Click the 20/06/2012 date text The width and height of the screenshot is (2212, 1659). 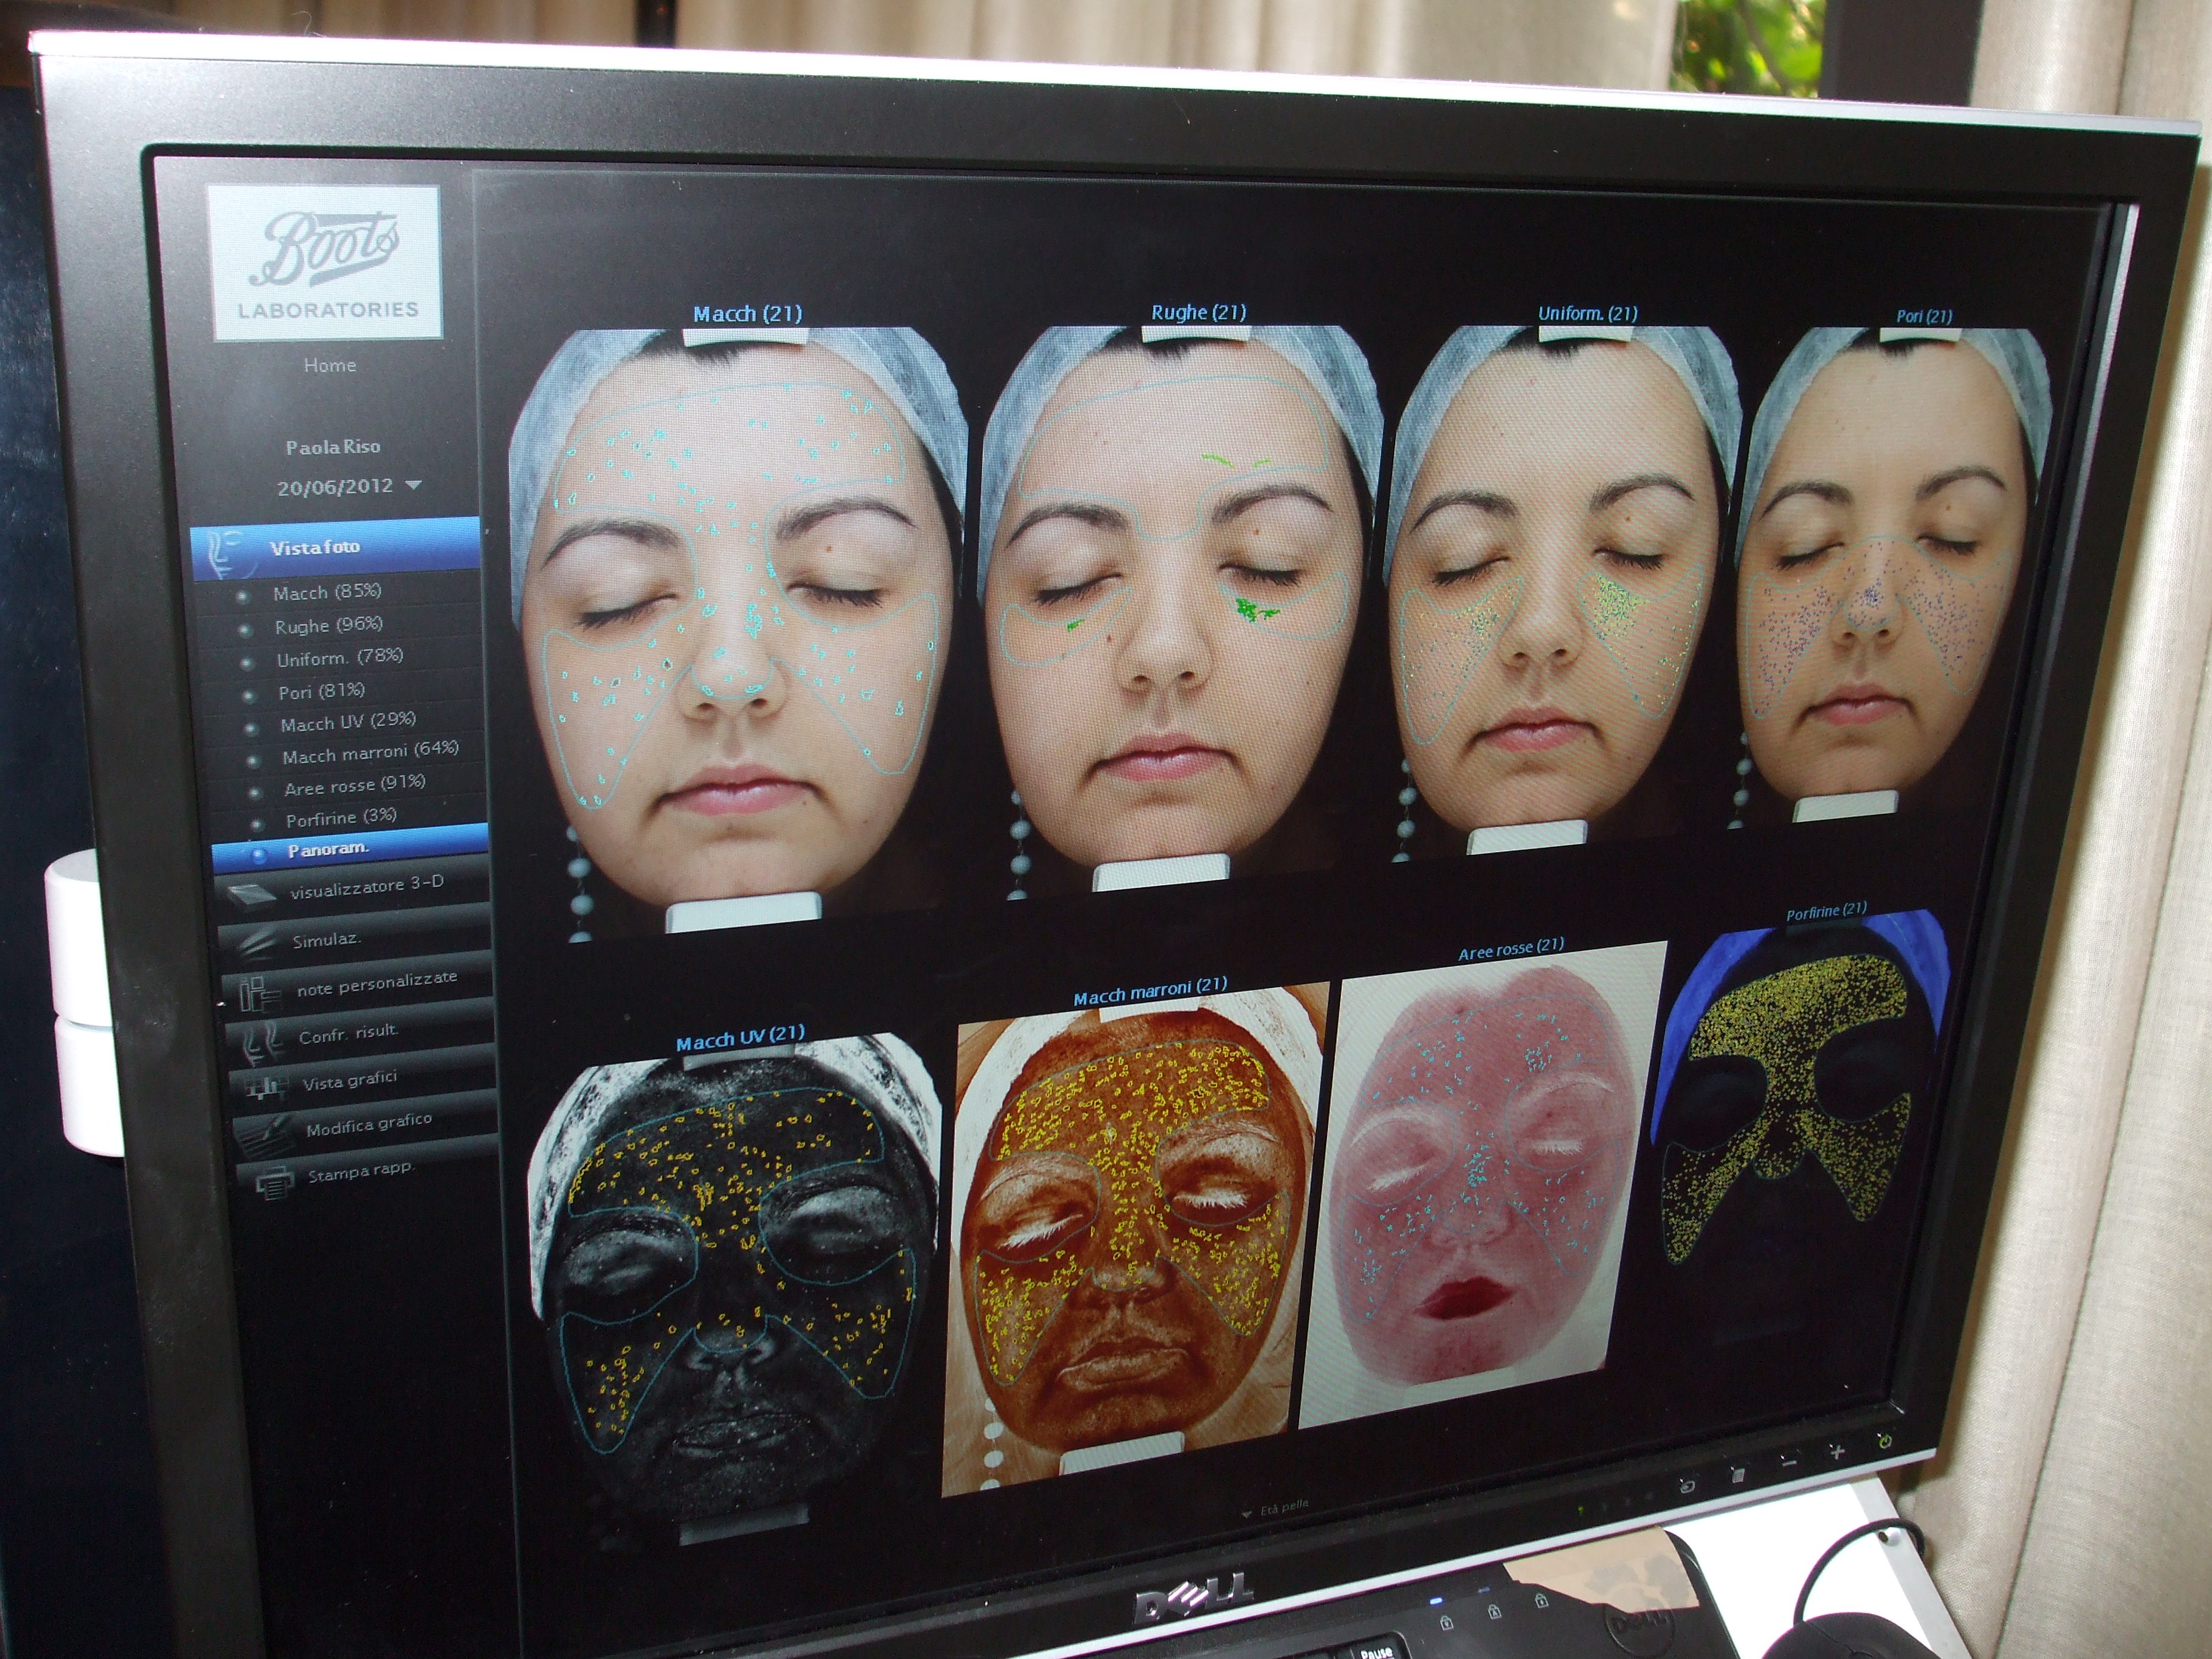(x=335, y=487)
